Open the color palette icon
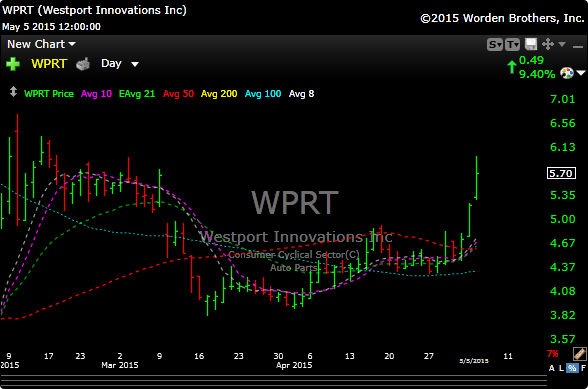This screenshot has width=588, height=389. [x=567, y=73]
